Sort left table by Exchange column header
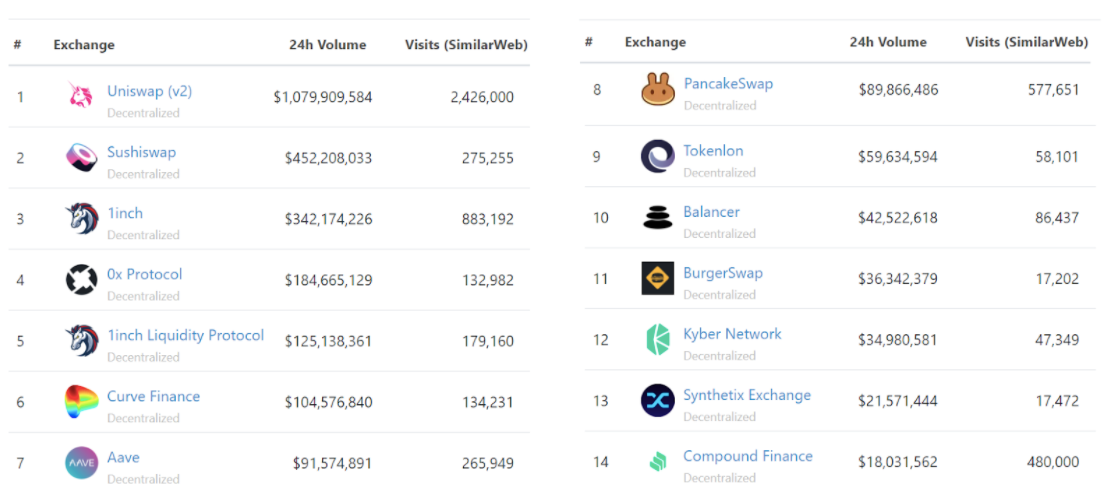 click(84, 45)
